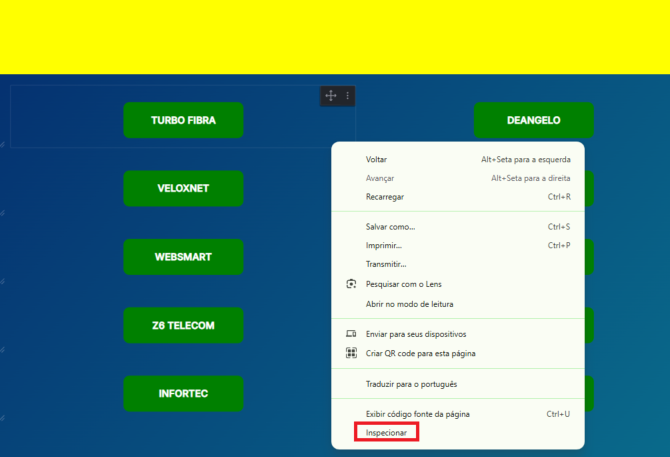Choose Pesquisar com o Lens
The height and width of the screenshot is (457, 670).
[458, 284]
